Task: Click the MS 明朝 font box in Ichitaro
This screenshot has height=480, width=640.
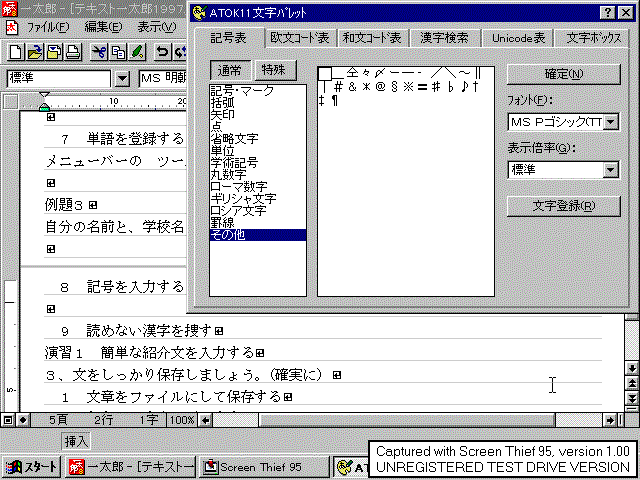Action: [x=163, y=78]
